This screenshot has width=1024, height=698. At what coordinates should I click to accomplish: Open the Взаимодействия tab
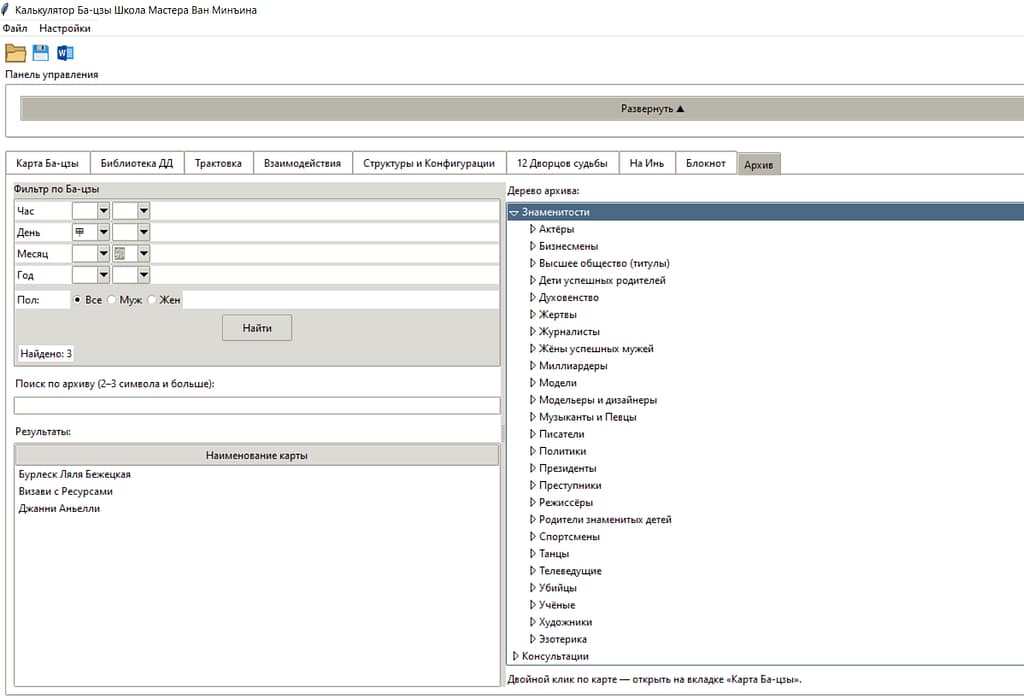pyautogui.click(x=302, y=163)
